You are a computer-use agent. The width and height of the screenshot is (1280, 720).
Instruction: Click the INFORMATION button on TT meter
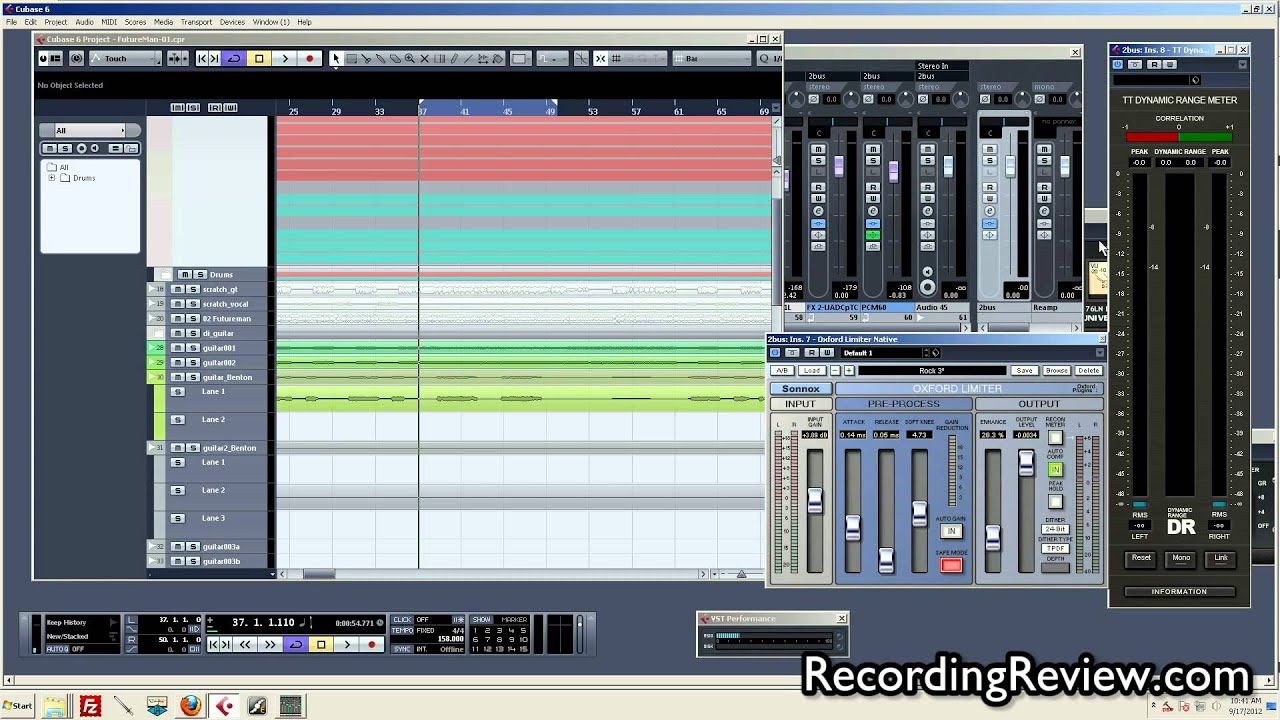point(1179,592)
